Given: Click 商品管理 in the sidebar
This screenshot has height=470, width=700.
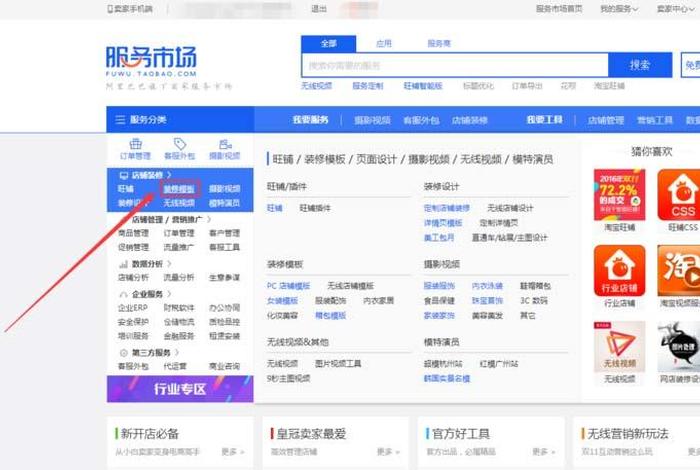Looking at the screenshot, I should click(133, 233).
